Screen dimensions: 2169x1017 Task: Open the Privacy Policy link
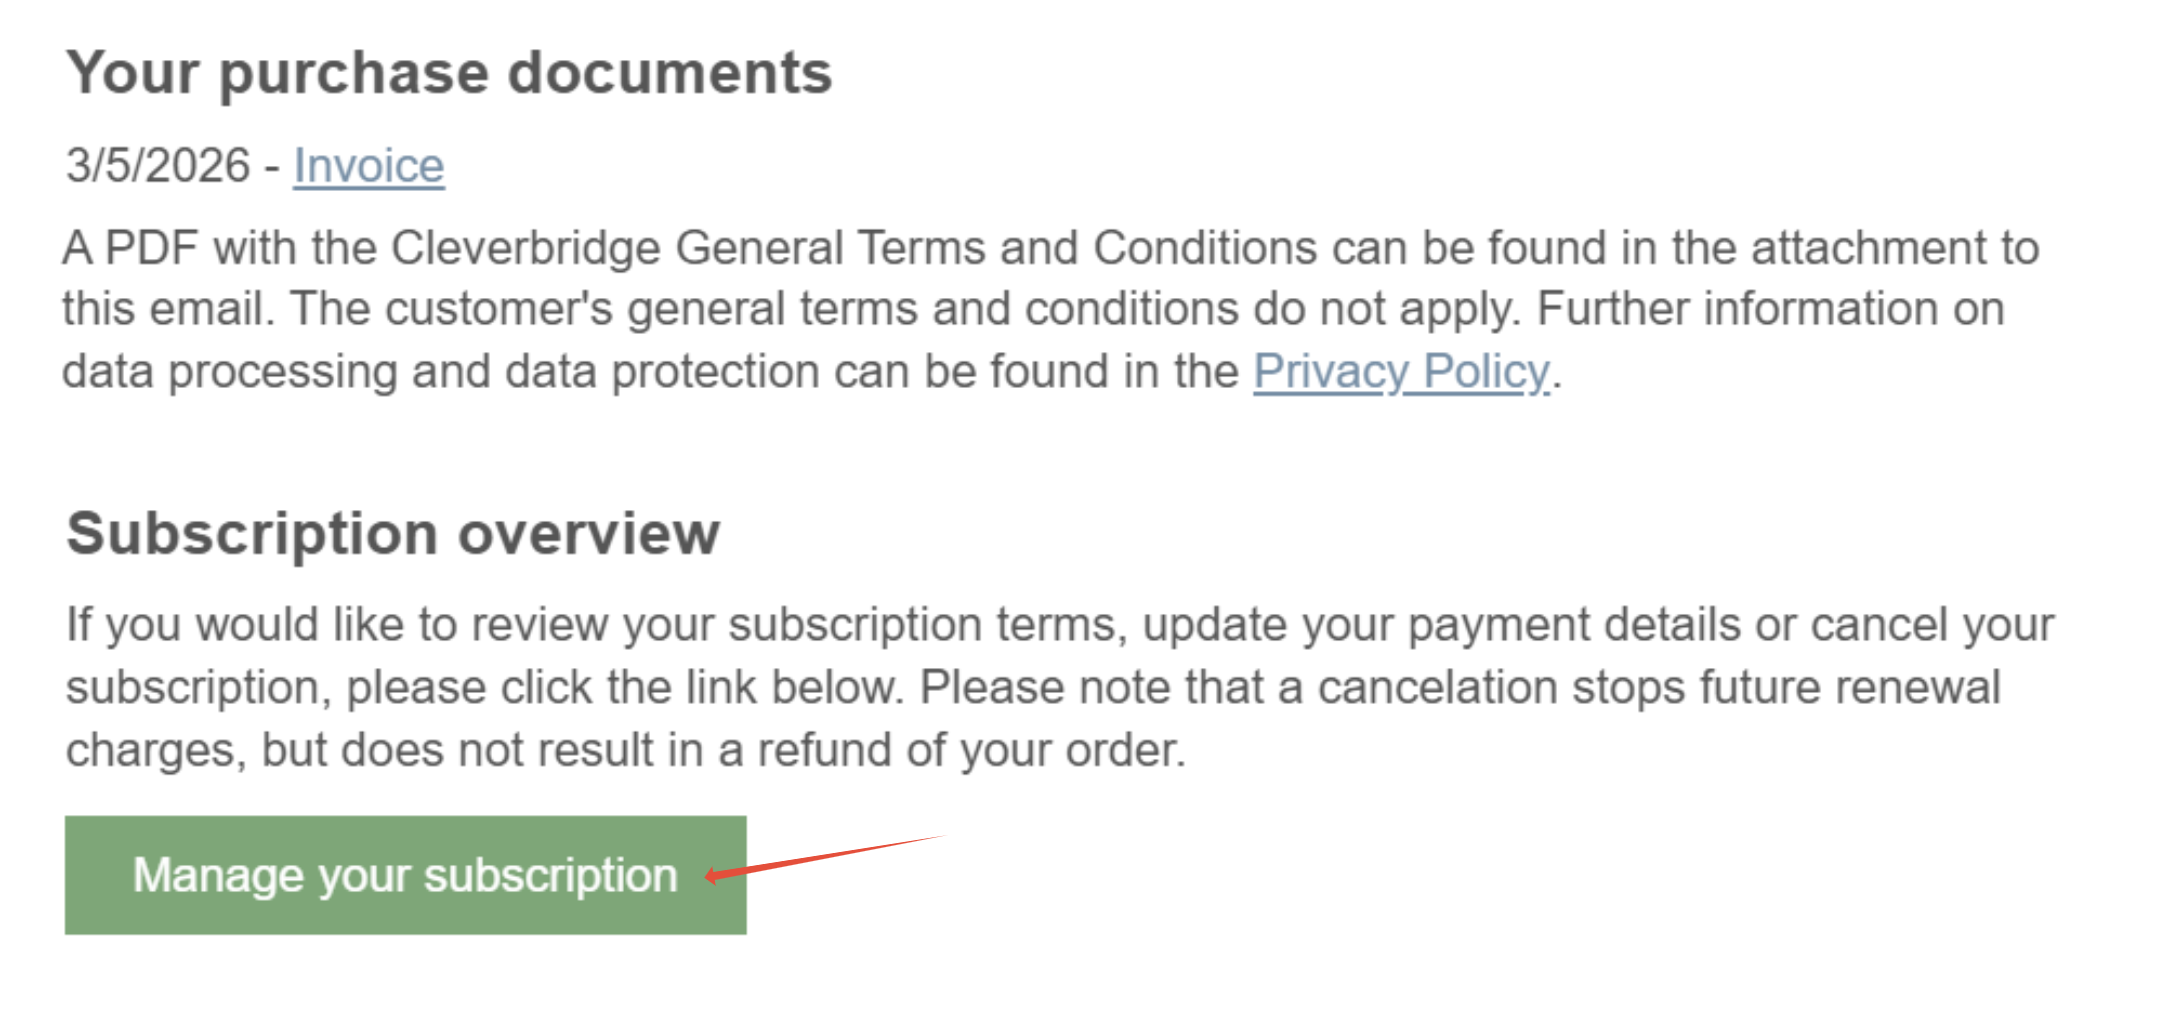coord(1401,372)
